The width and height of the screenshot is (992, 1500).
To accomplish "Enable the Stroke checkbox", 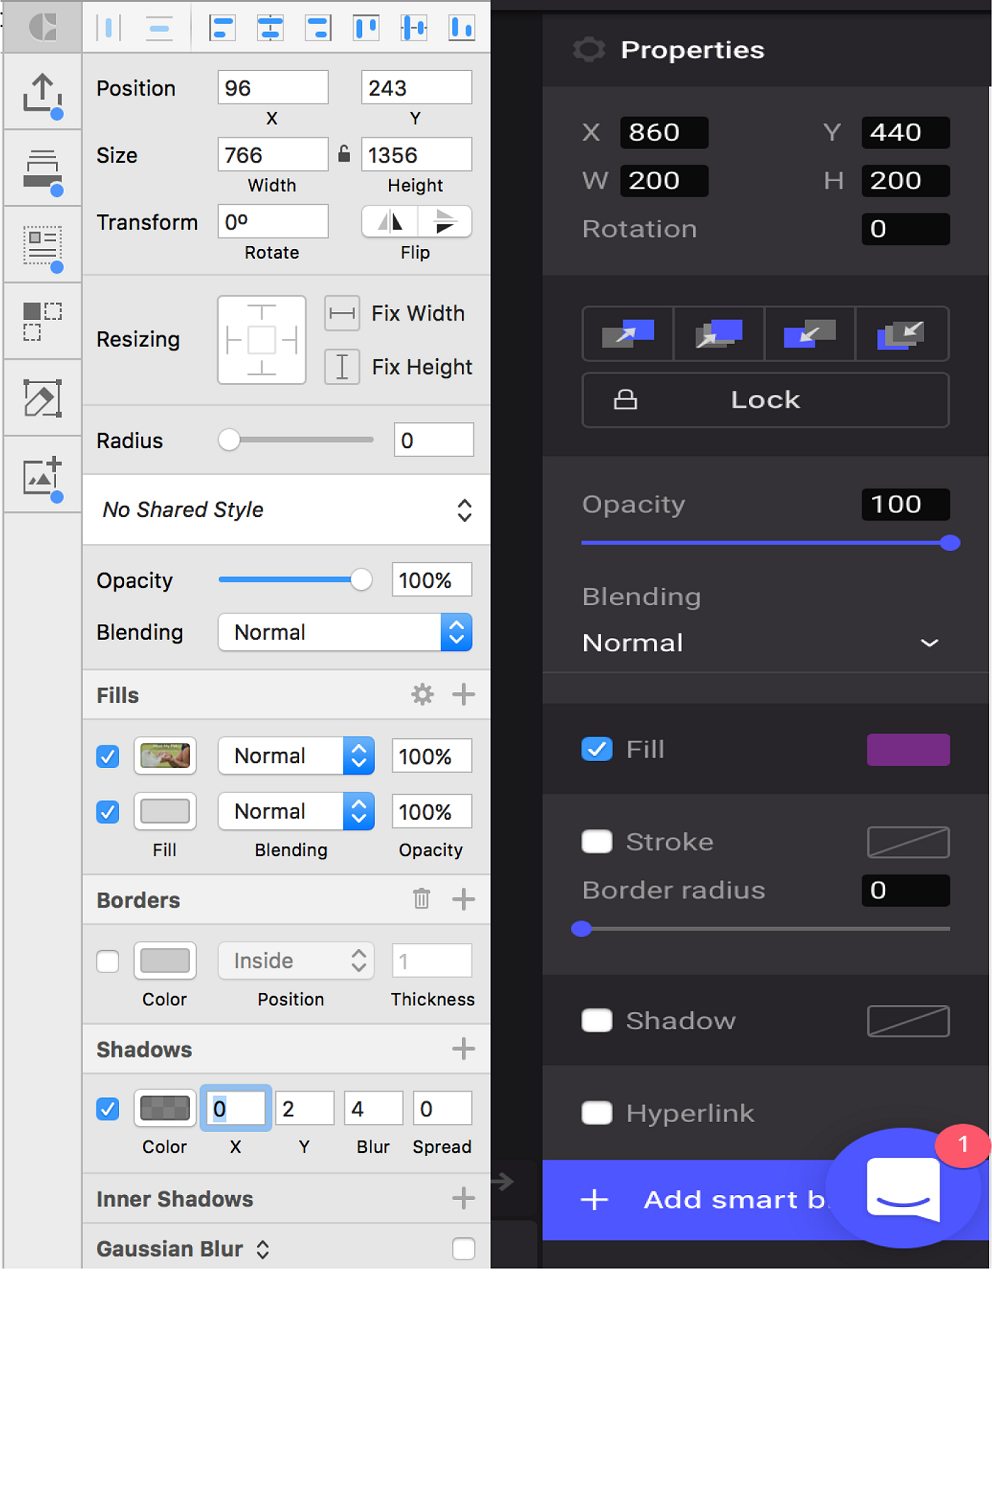I will pyautogui.click(x=597, y=842).
